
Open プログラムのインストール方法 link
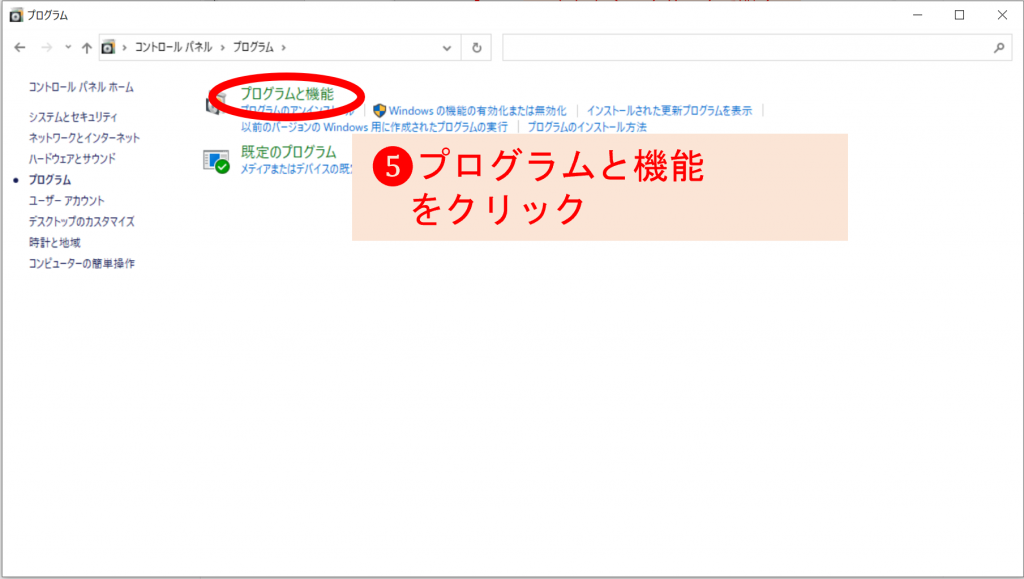tap(587, 127)
